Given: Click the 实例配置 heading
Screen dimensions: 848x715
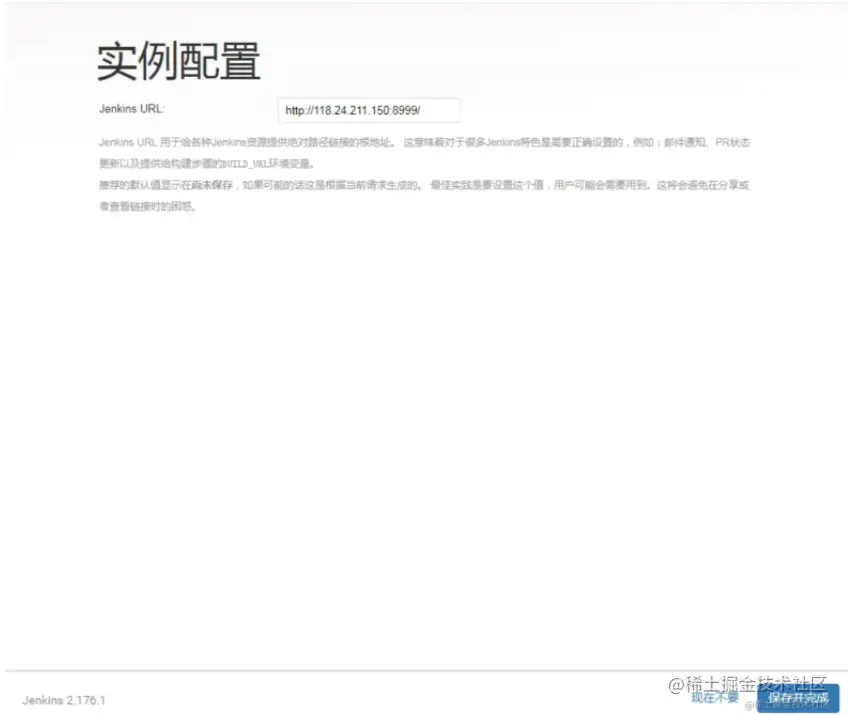Looking at the screenshot, I should [x=178, y=61].
